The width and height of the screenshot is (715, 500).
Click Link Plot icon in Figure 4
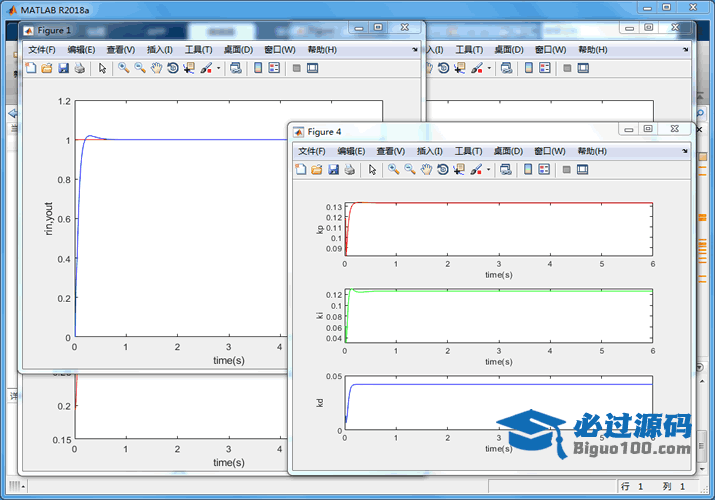(x=505, y=170)
